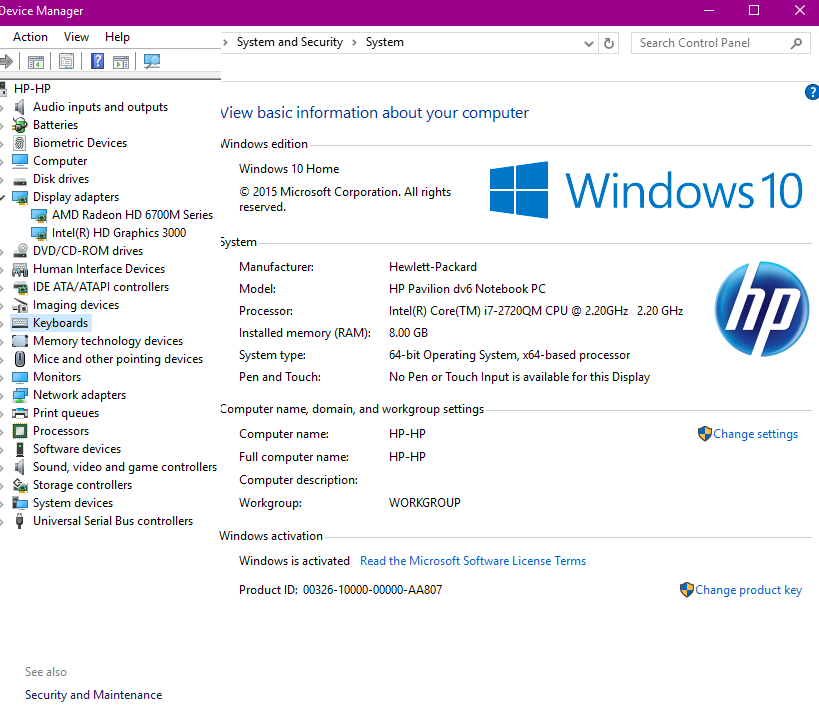Click the magnifier icon in Search Control Panel
819x710 pixels.
tap(796, 43)
